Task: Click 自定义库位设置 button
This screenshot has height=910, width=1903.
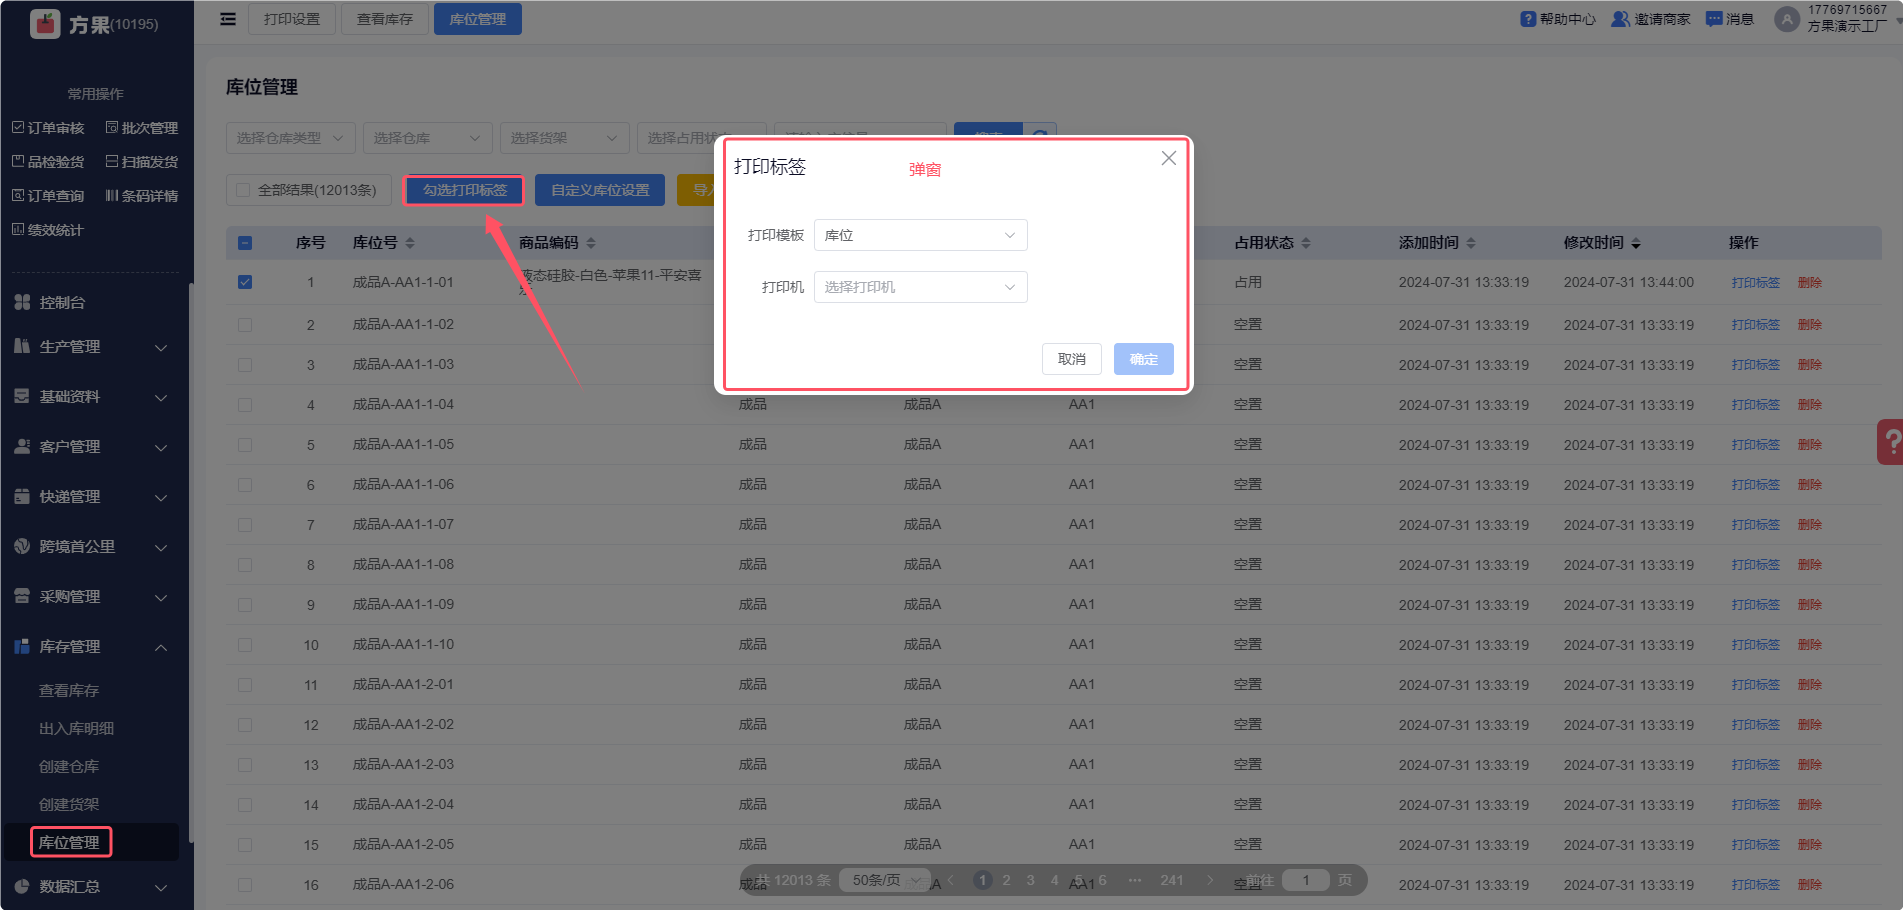Action: tap(600, 190)
